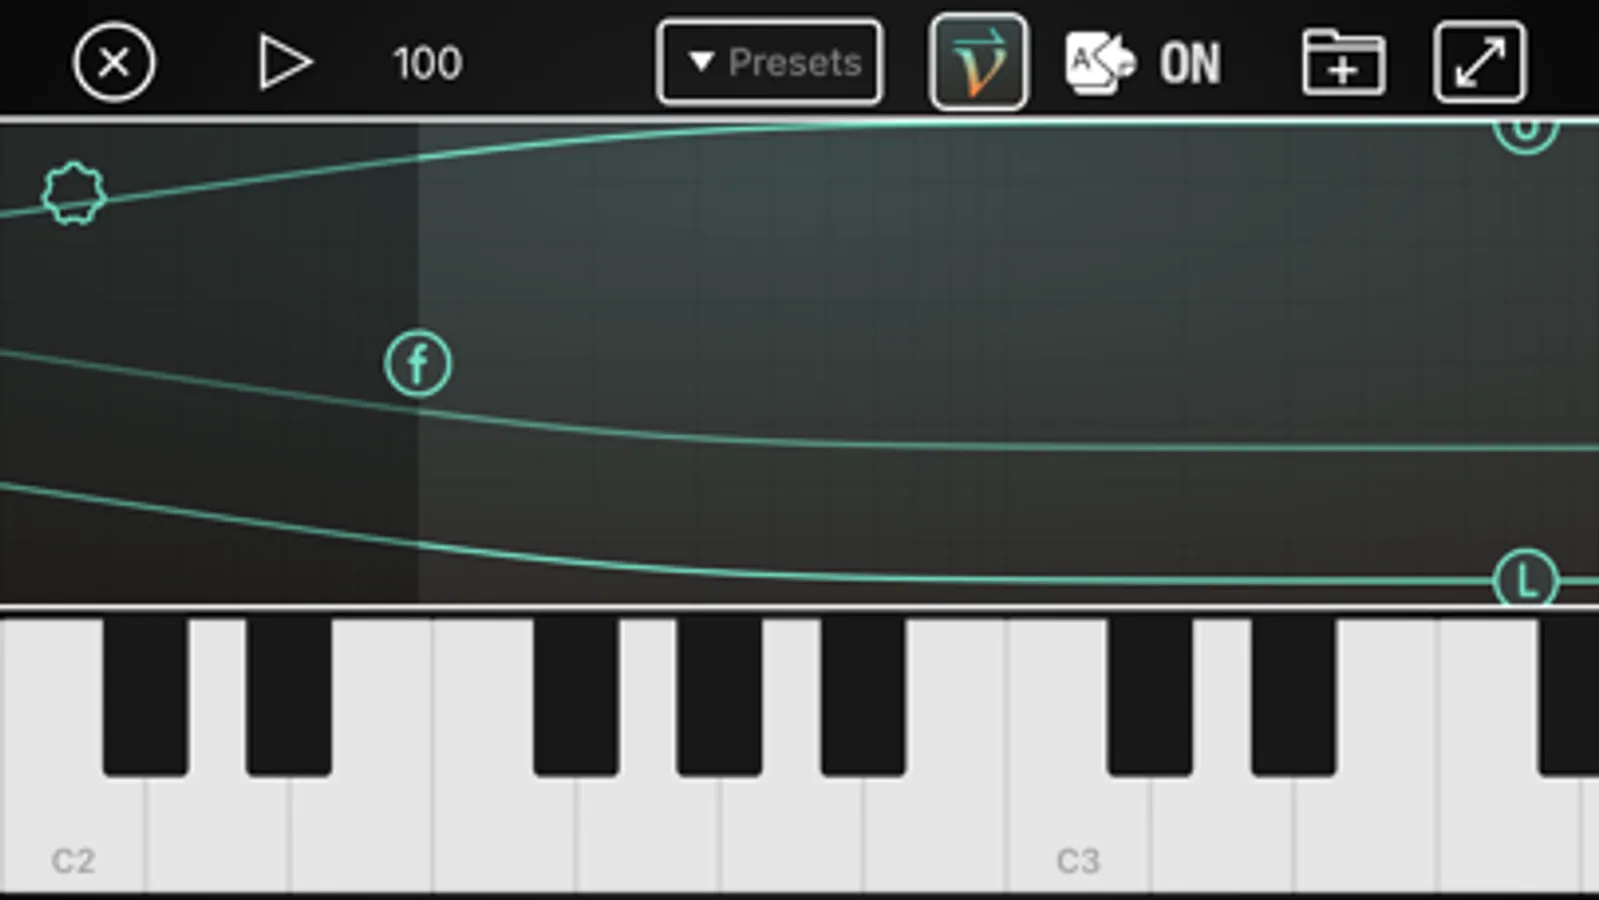Open the Presets dropdown
The image size is (1599, 900).
(x=770, y=62)
